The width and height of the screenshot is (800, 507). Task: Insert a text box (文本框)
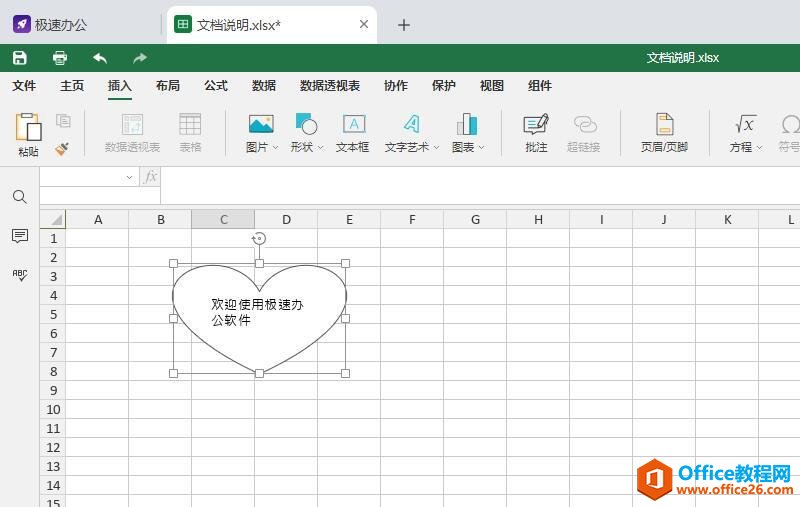point(353,133)
